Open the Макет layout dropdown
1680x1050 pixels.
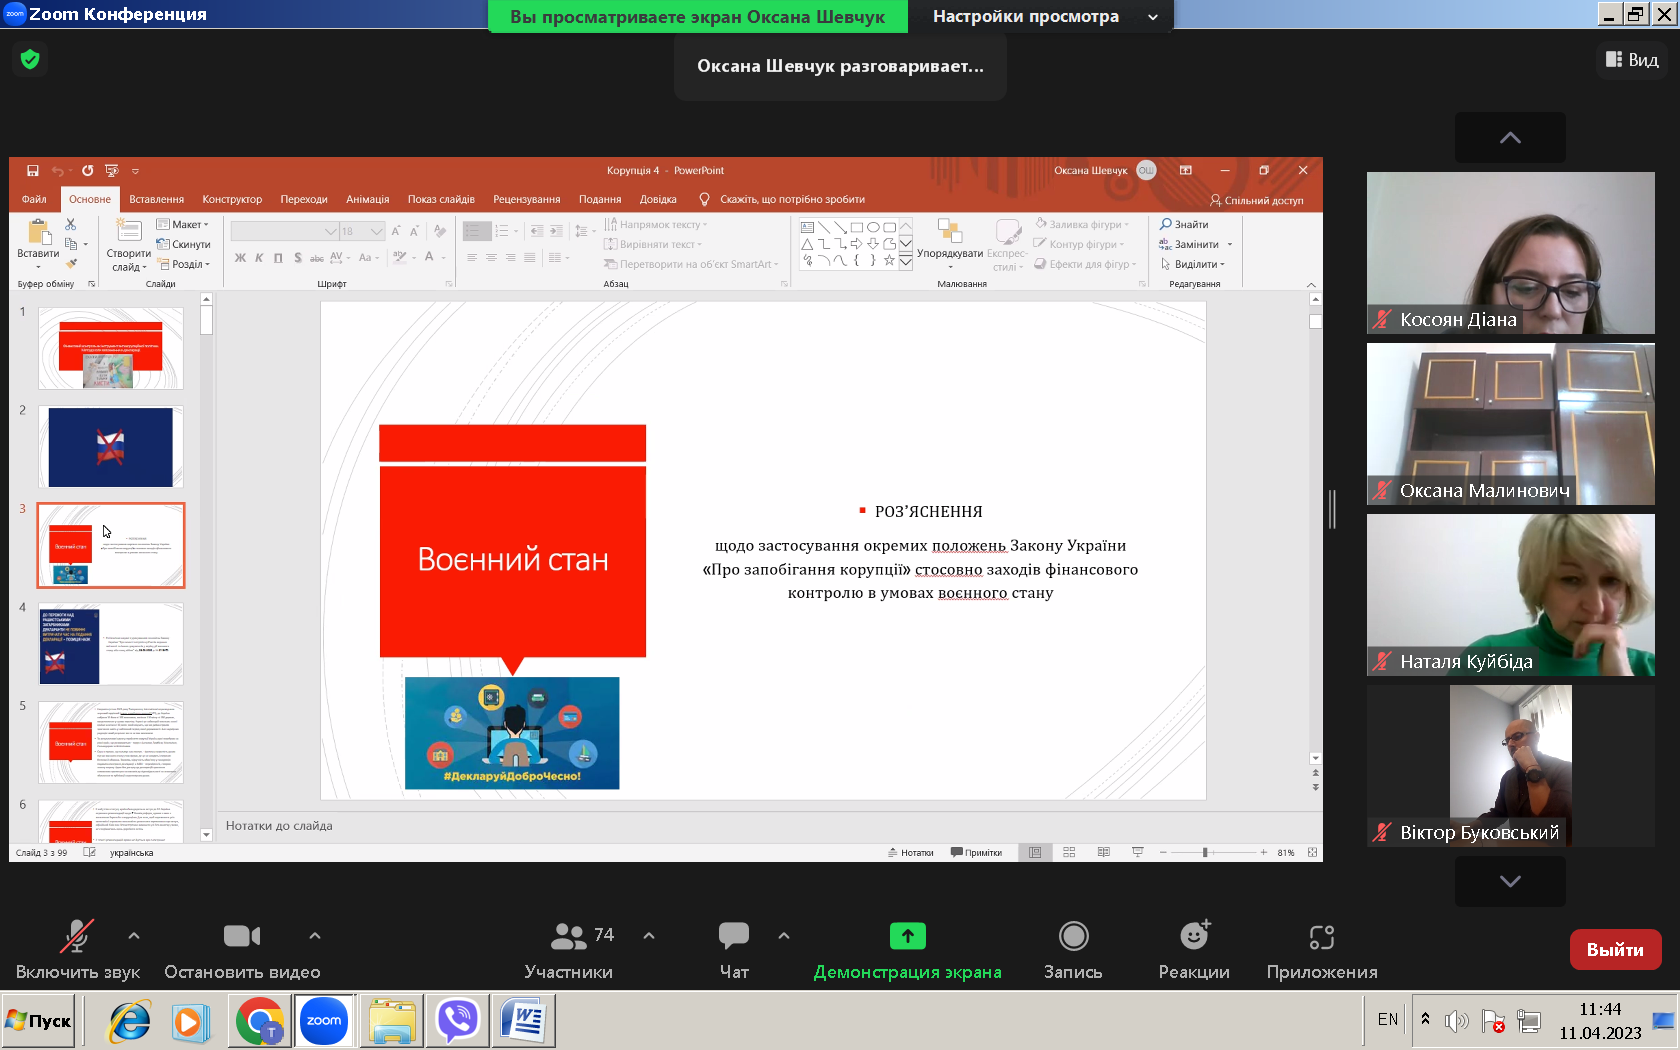click(x=183, y=224)
